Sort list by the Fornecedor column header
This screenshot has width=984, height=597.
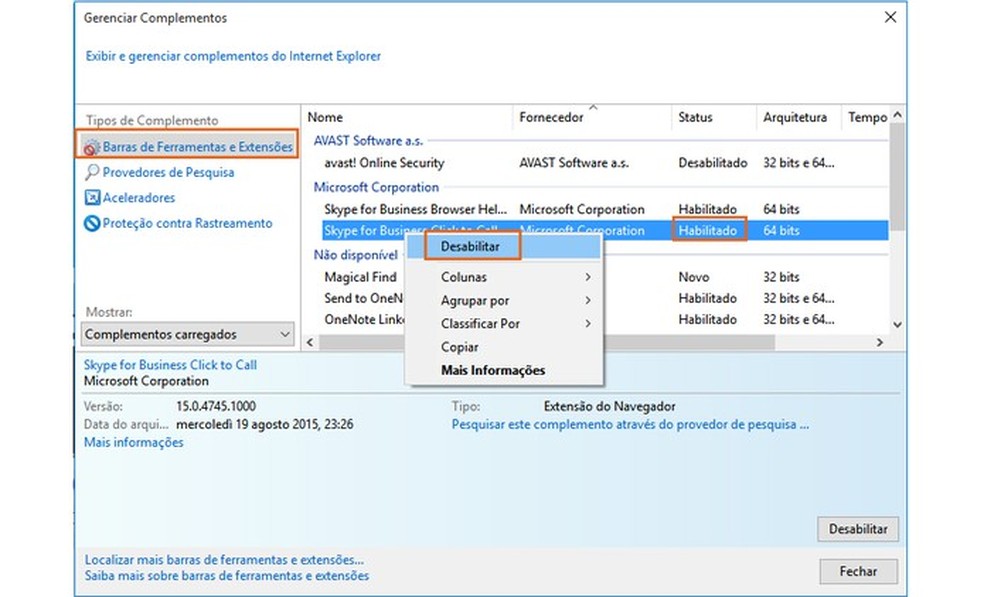coord(551,118)
